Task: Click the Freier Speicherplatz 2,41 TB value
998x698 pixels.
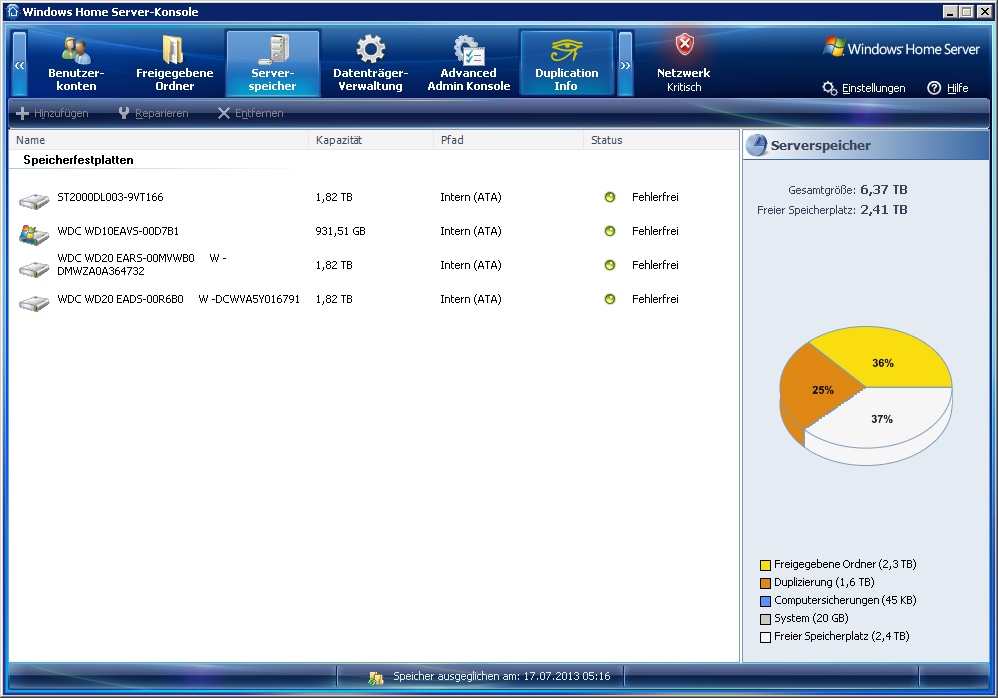Action: coord(883,209)
